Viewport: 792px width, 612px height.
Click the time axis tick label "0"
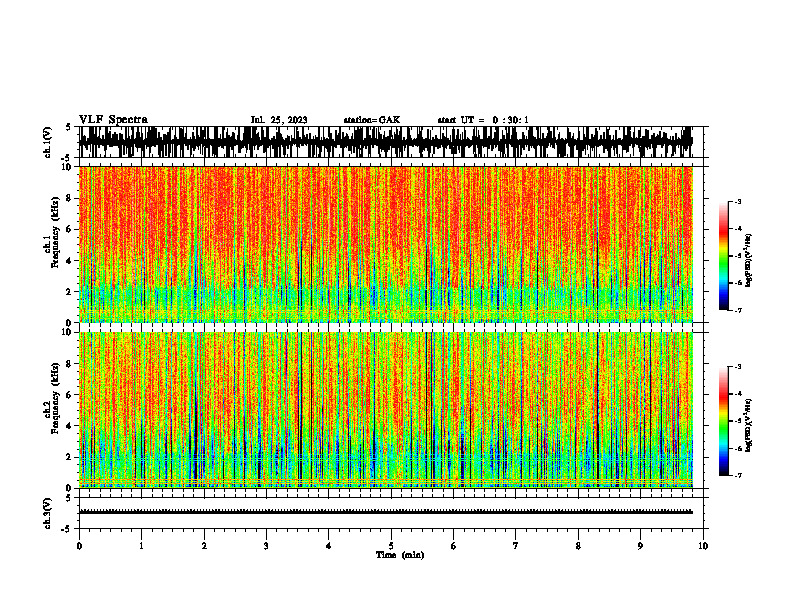pos(79,546)
